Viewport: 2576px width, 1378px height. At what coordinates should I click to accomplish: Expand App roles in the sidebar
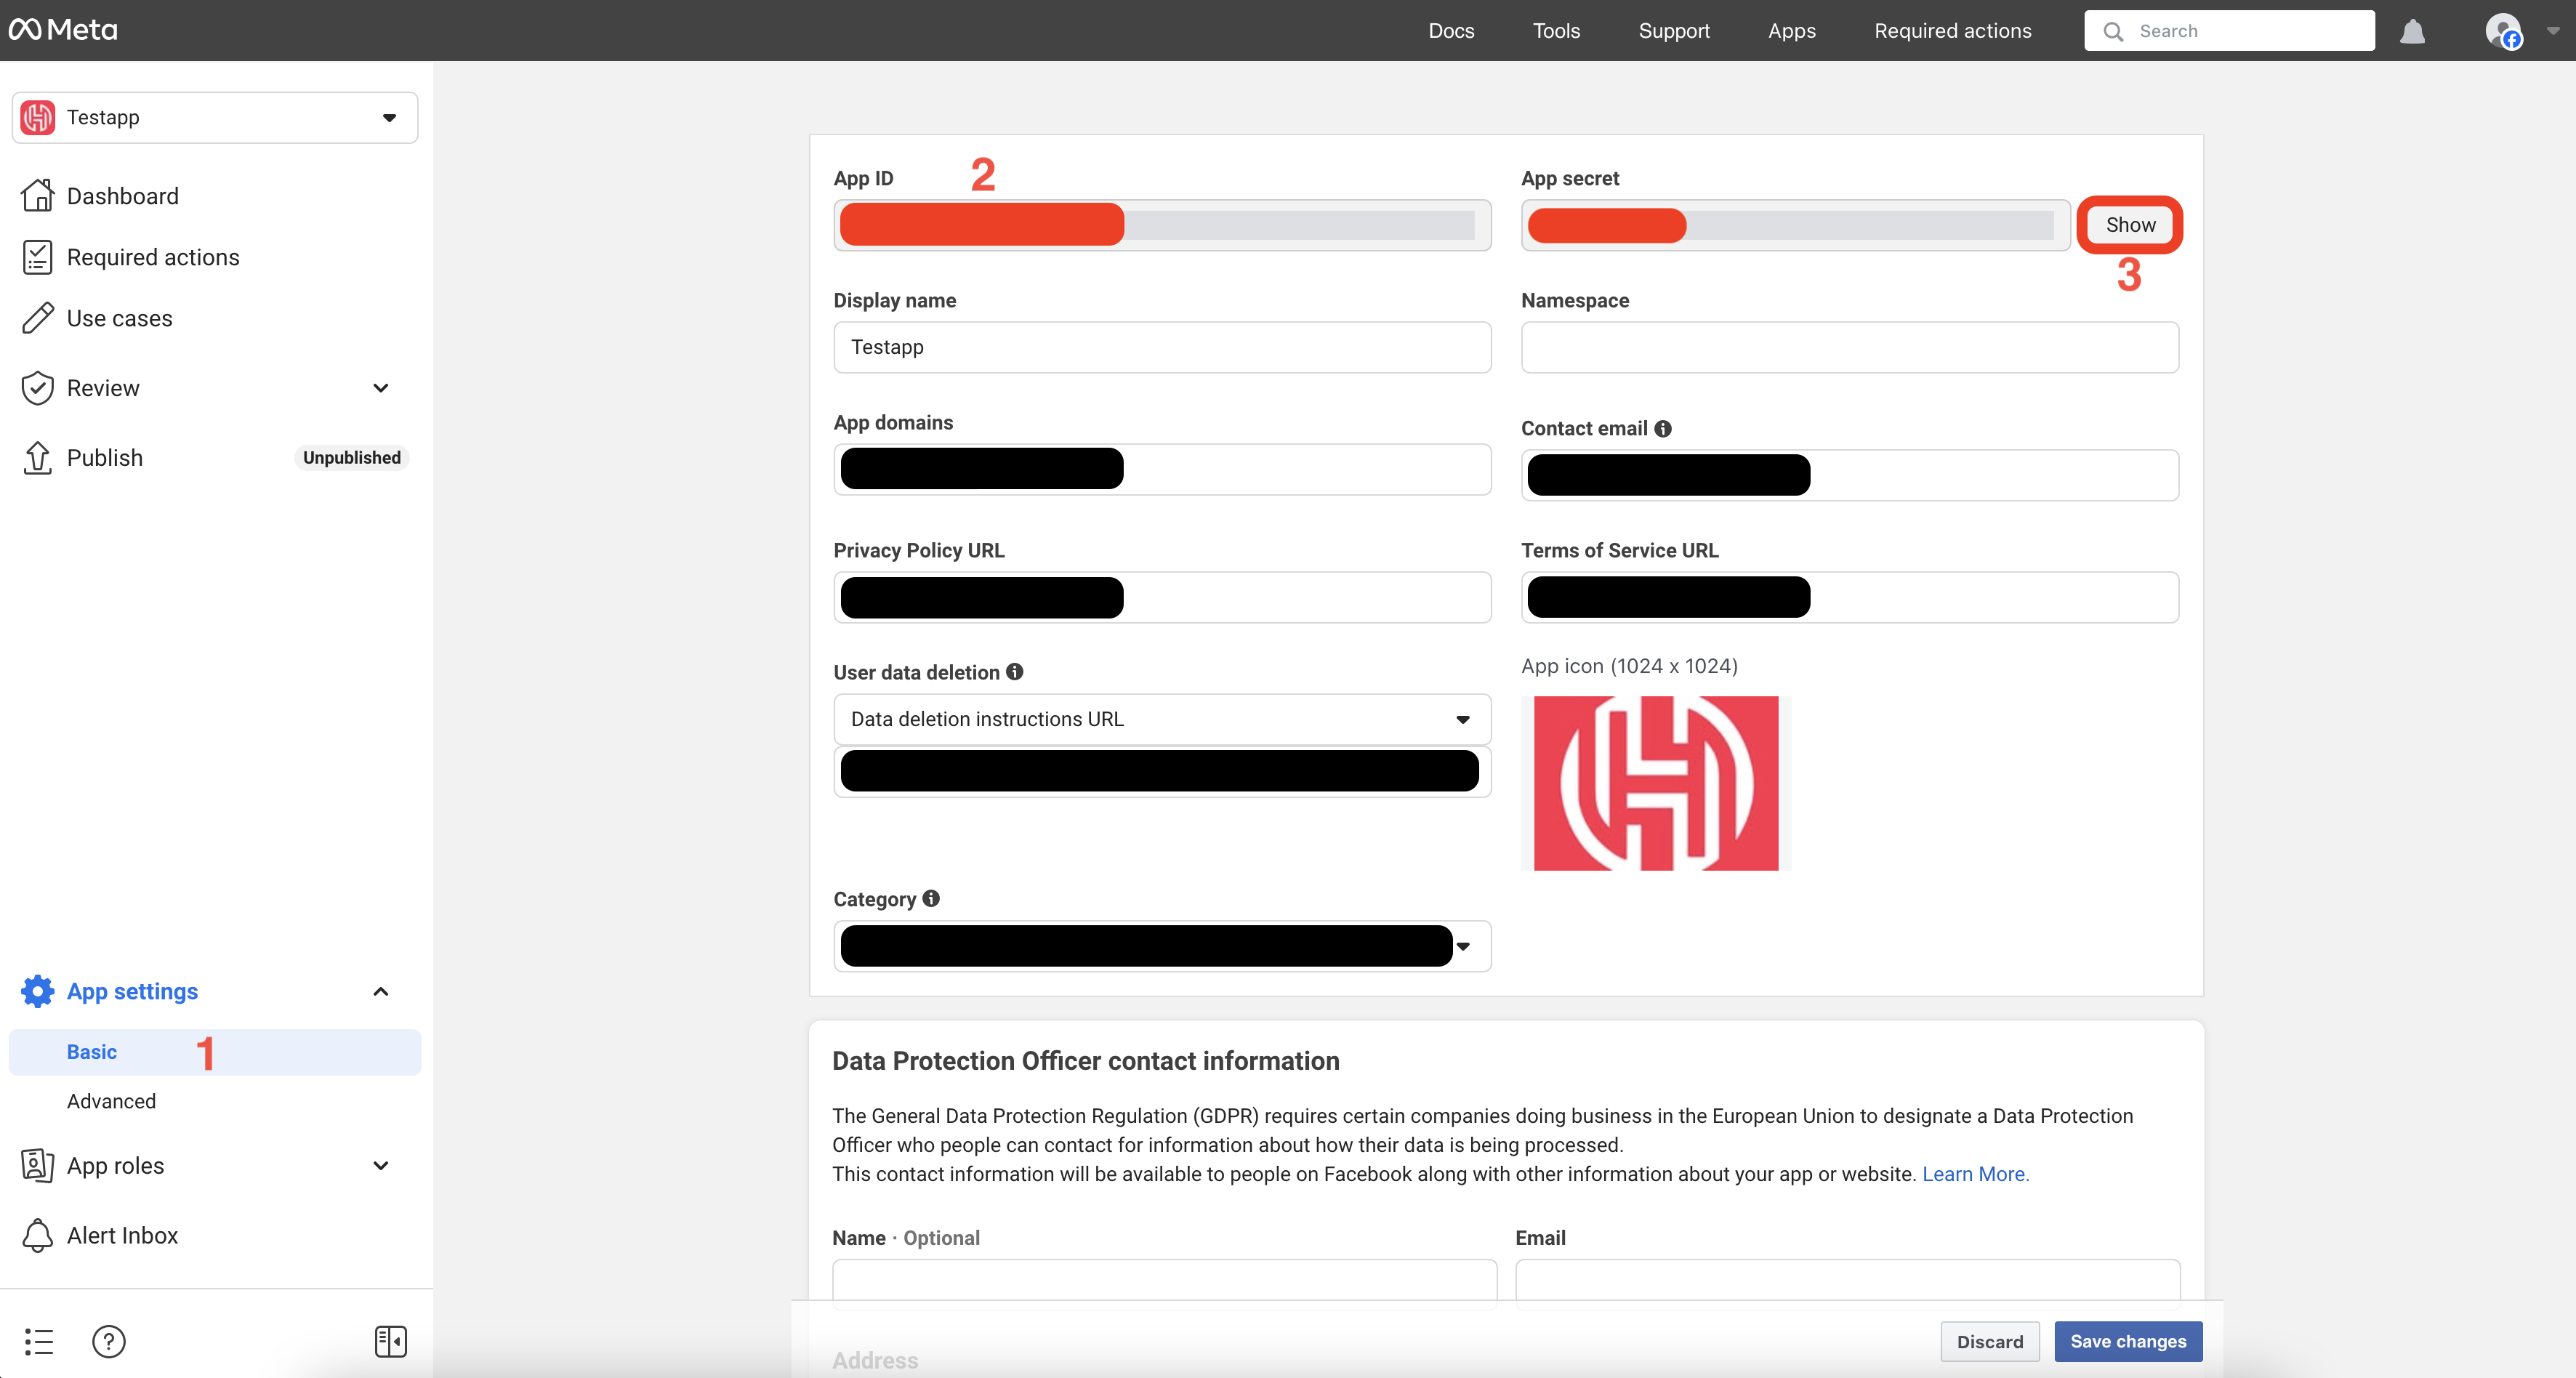[x=380, y=1165]
